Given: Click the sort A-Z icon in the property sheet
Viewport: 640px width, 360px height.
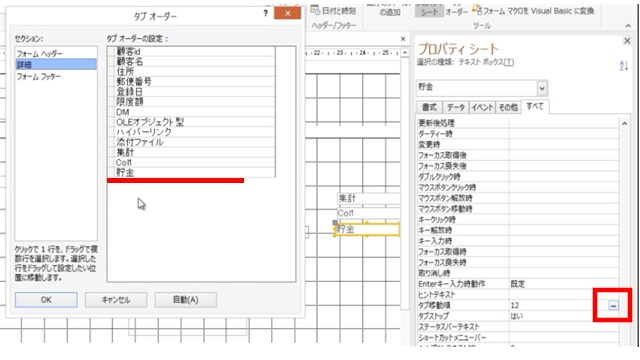Looking at the screenshot, I should click(x=624, y=66).
